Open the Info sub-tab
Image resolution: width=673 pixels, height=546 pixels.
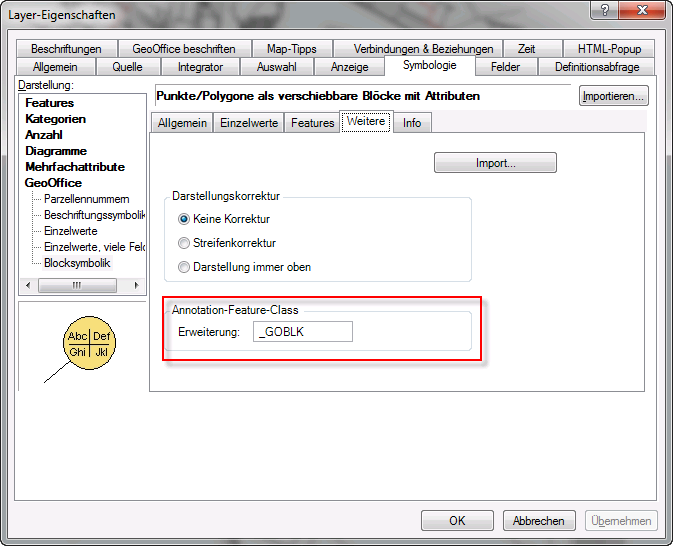point(412,123)
